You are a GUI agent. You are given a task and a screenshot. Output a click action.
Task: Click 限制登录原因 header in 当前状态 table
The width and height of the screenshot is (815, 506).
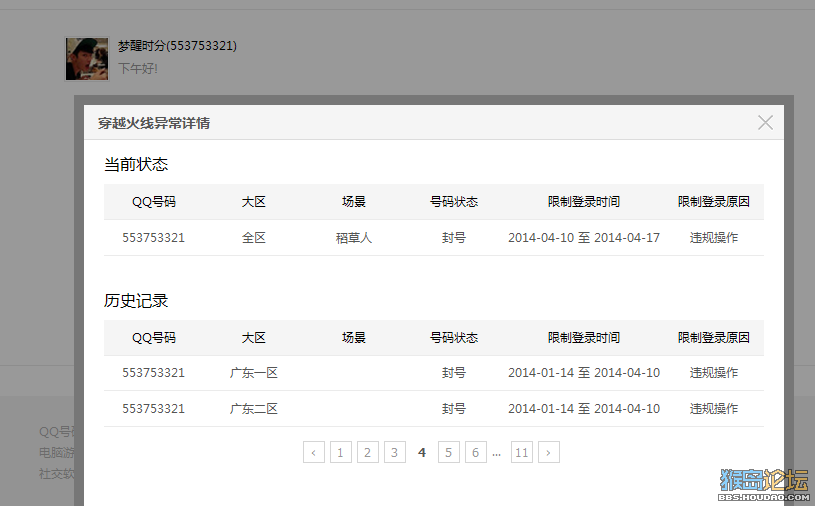pos(714,202)
